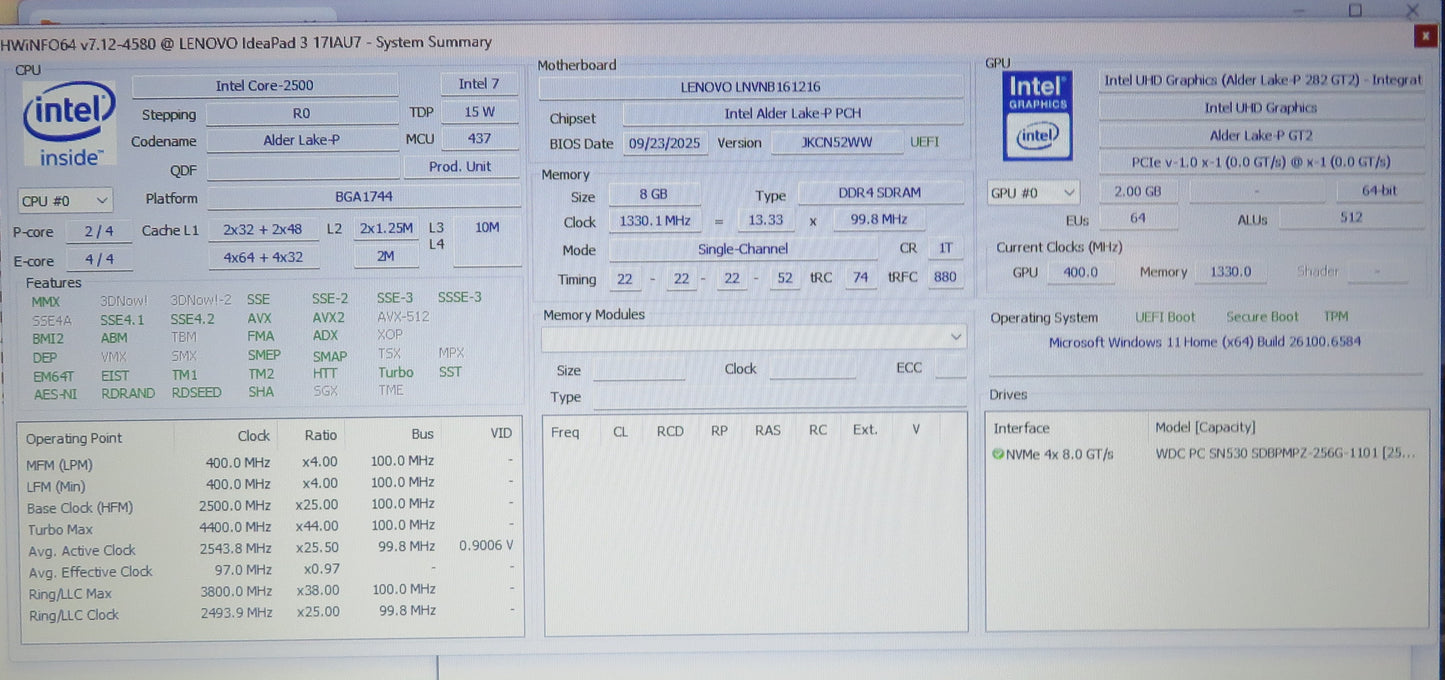The height and width of the screenshot is (680, 1445).
Task: Open the GPU #0 selector dropdown
Action: (x=1034, y=192)
